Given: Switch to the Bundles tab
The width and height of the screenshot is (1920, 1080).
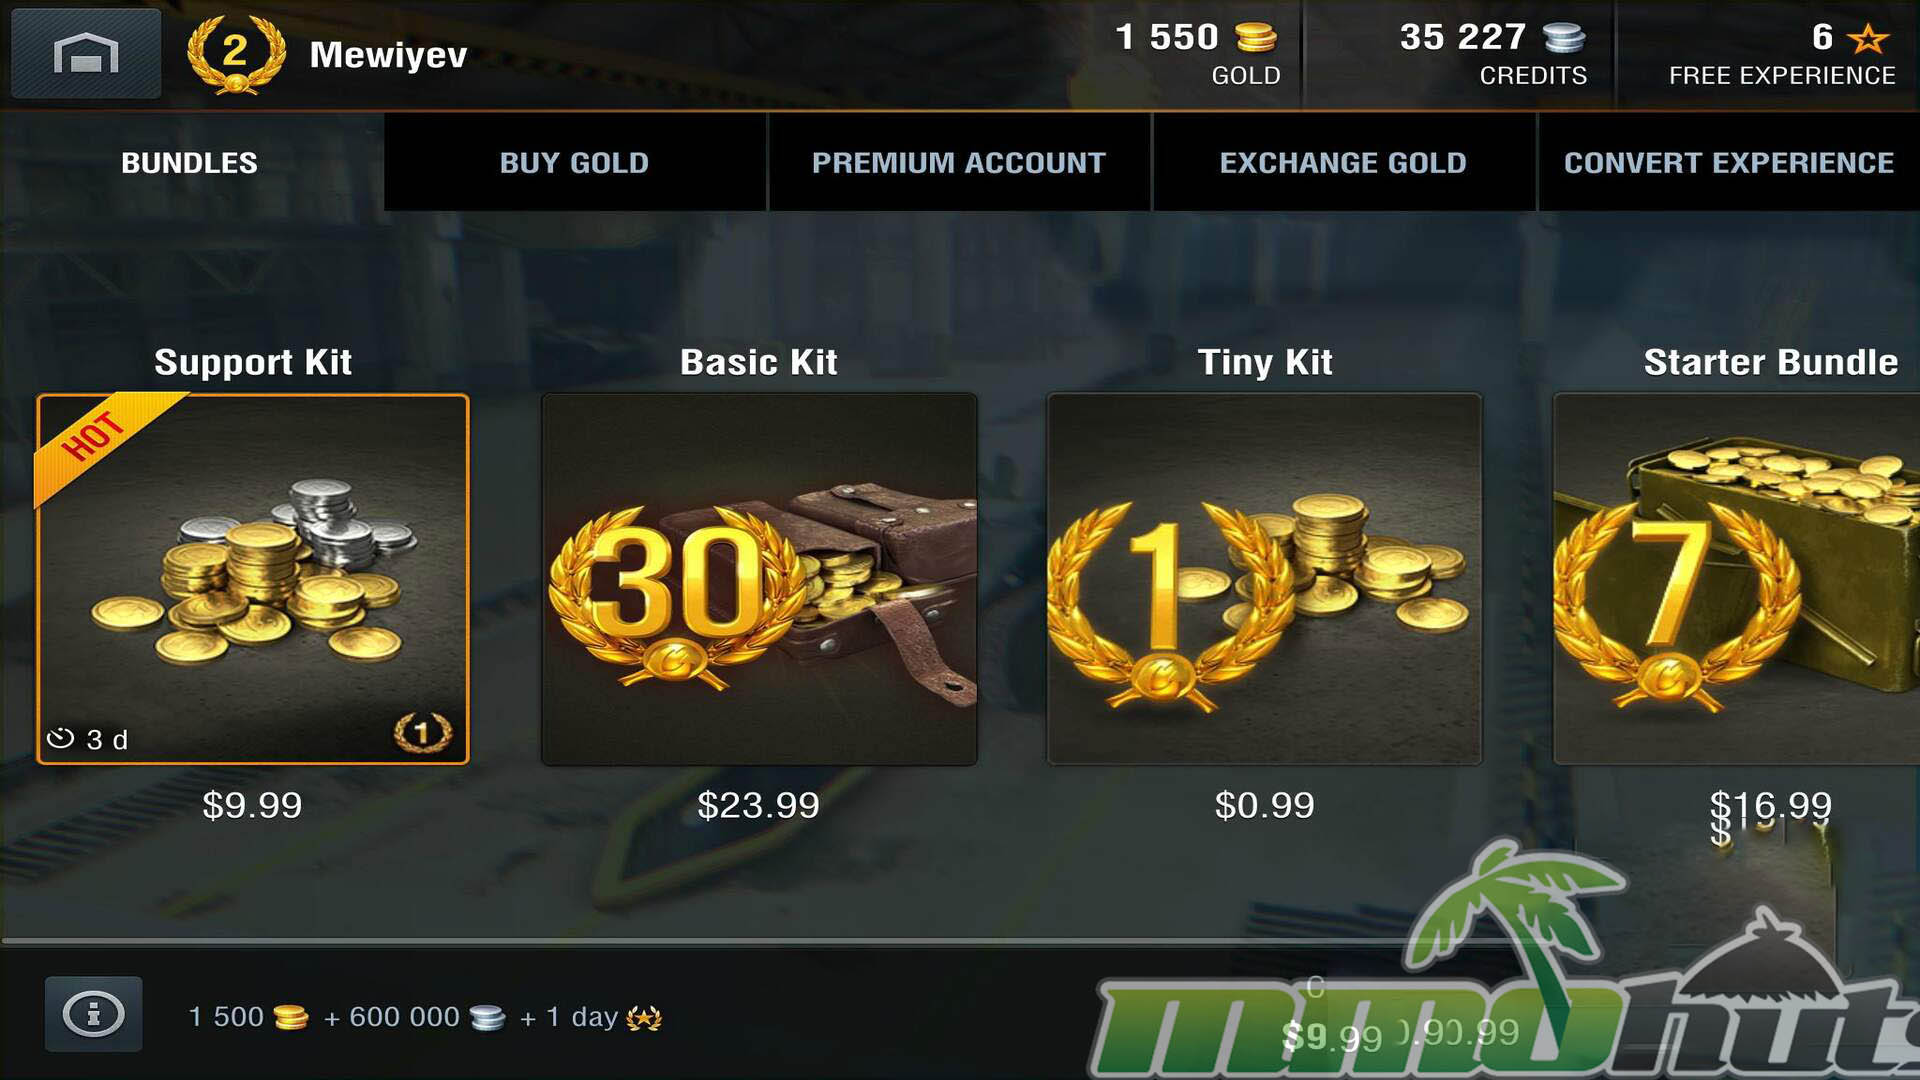Looking at the screenshot, I should pos(190,162).
